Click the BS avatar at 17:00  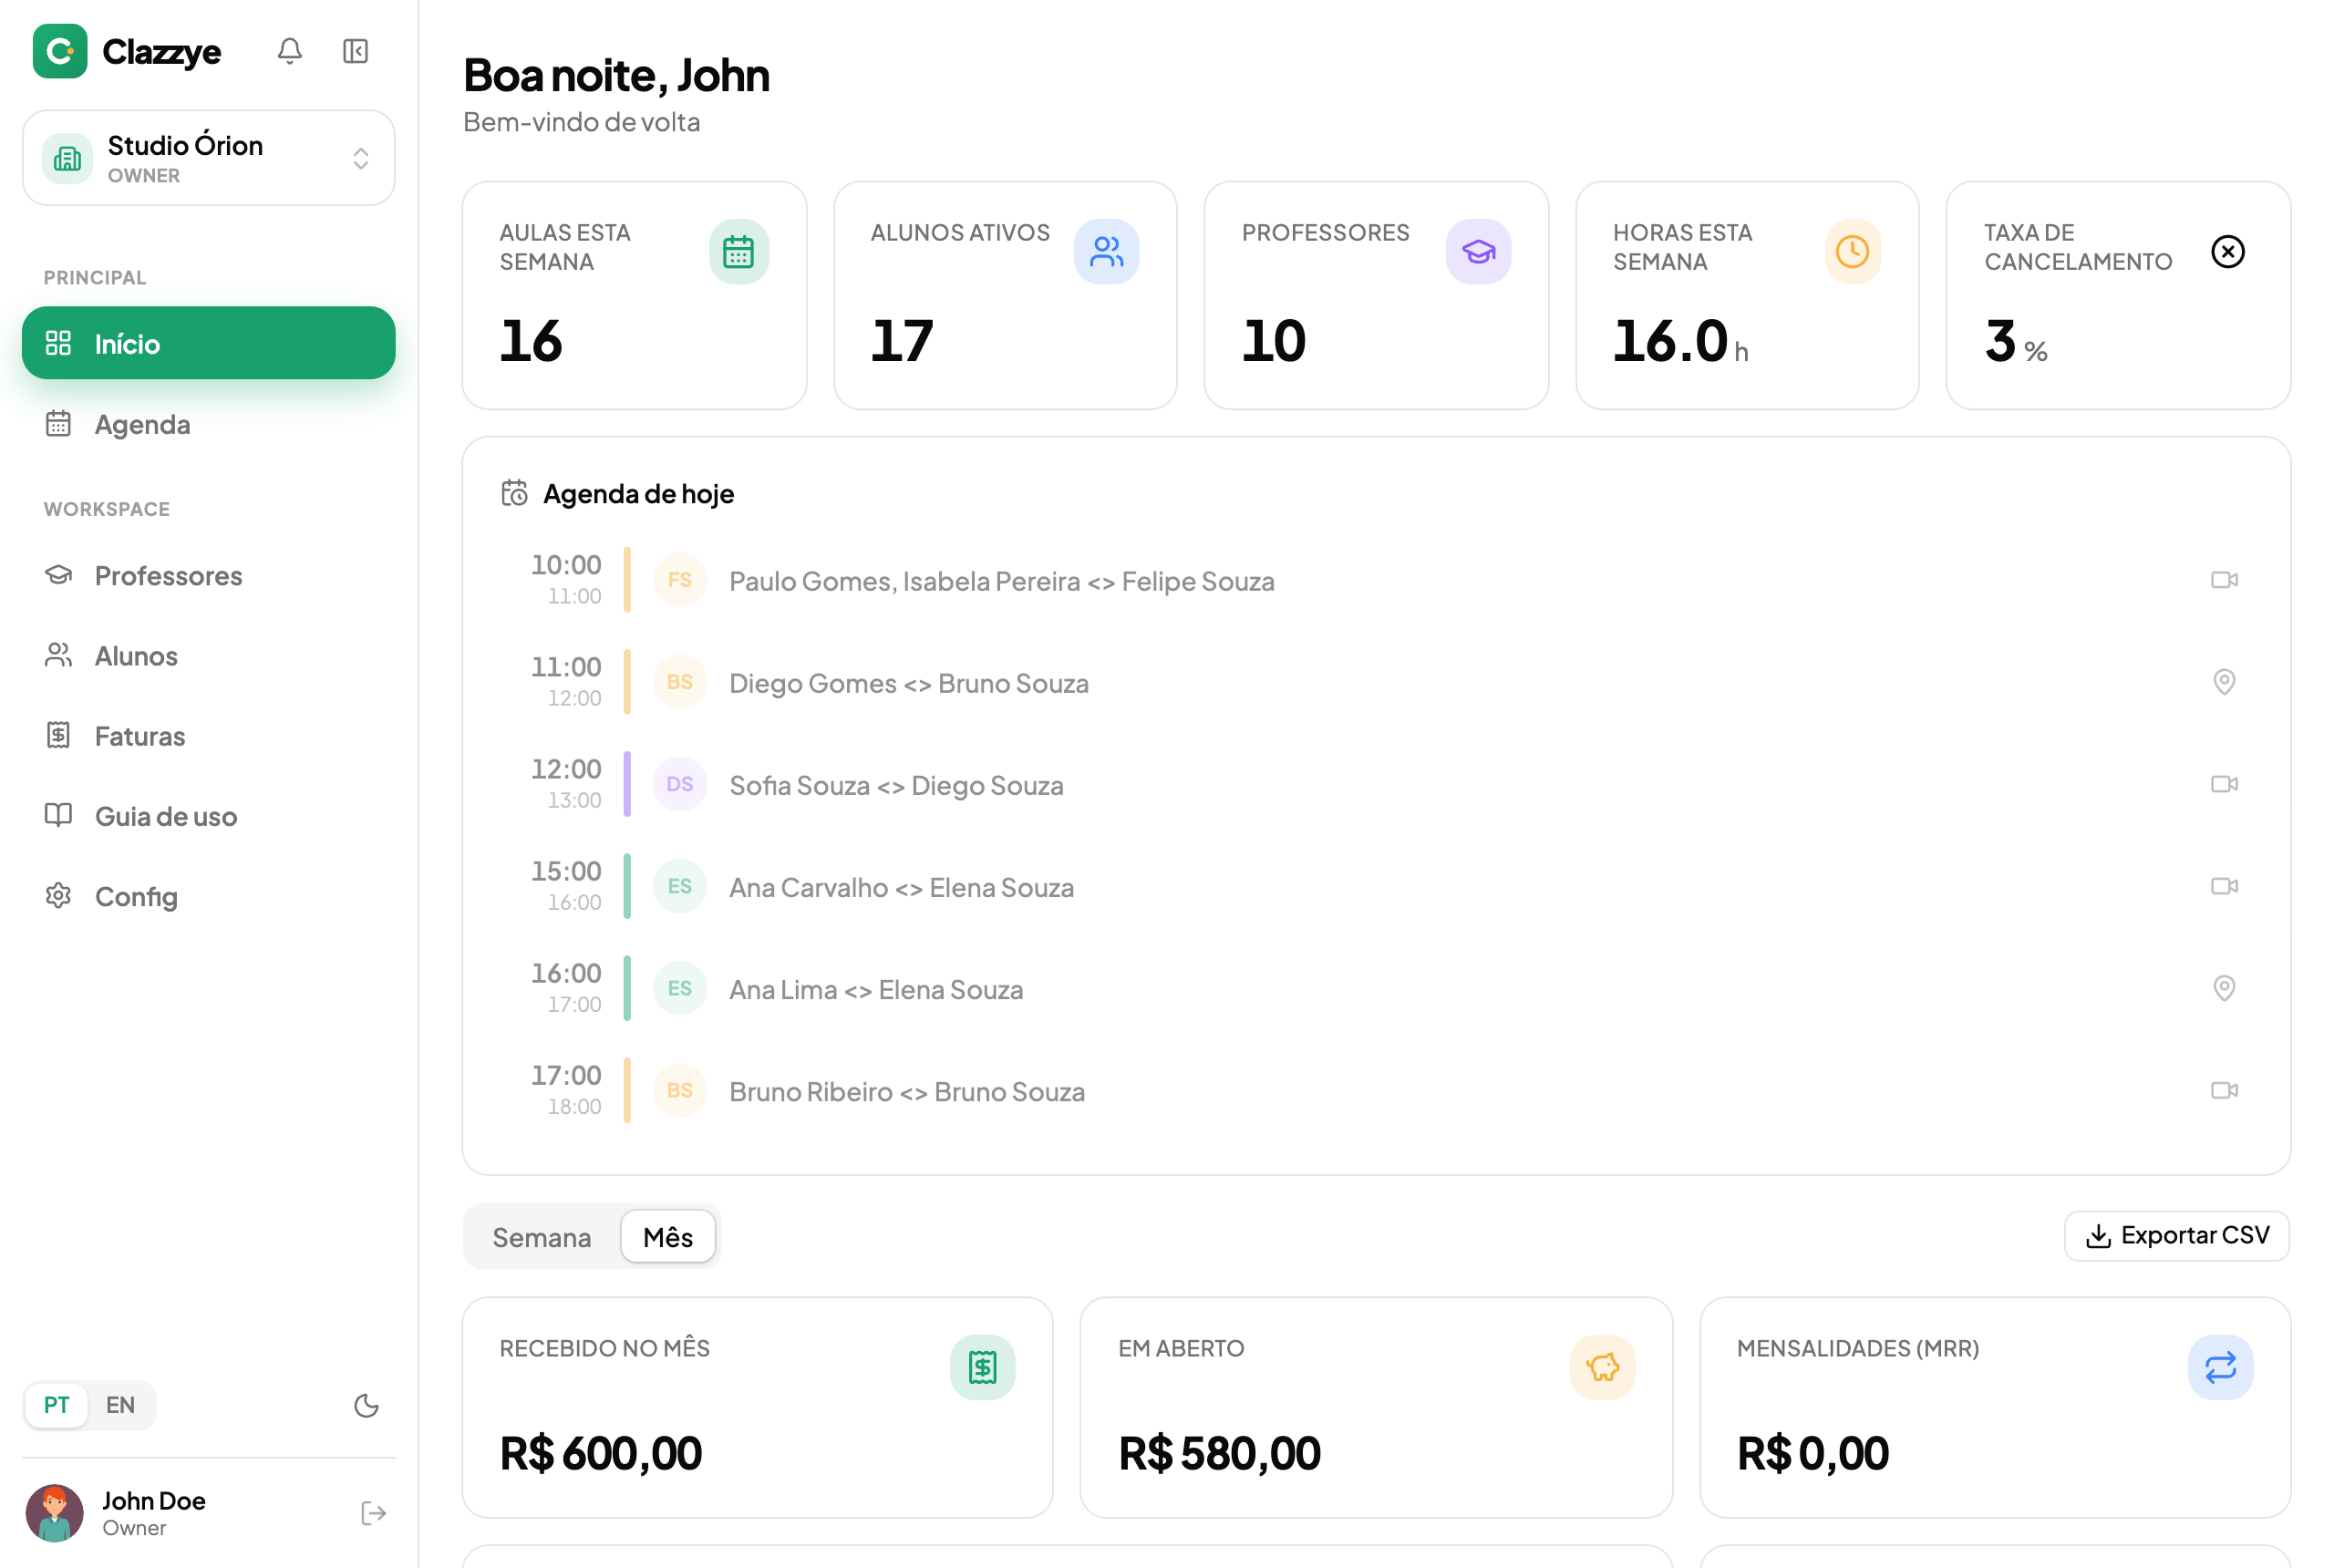click(x=680, y=1090)
